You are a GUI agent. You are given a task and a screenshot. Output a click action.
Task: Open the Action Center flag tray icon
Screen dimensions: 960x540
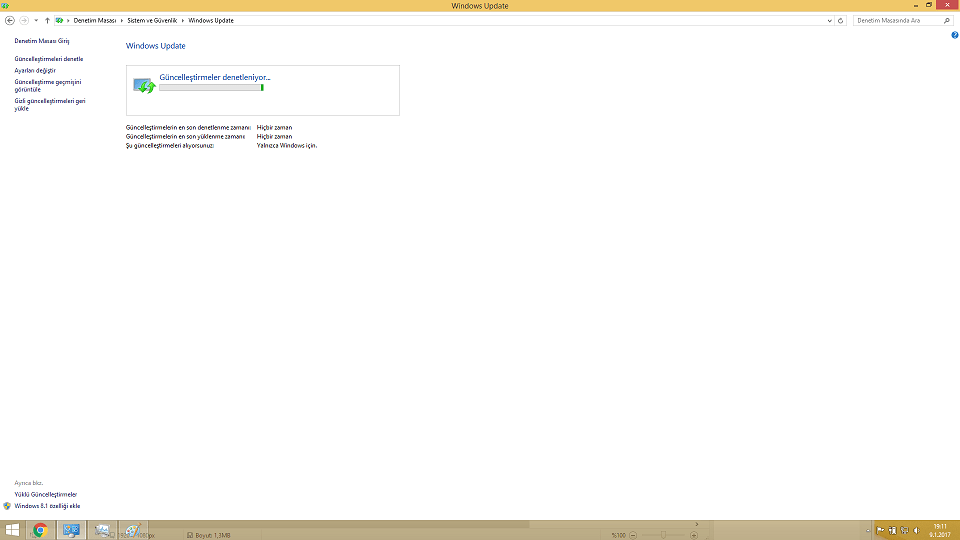point(880,531)
